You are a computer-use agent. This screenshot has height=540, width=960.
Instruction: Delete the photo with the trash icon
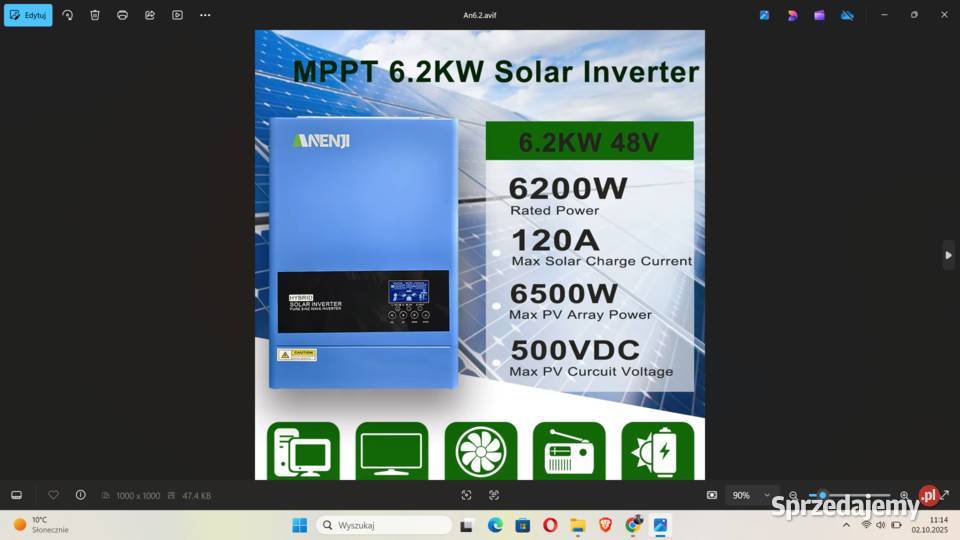(x=95, y=15)
